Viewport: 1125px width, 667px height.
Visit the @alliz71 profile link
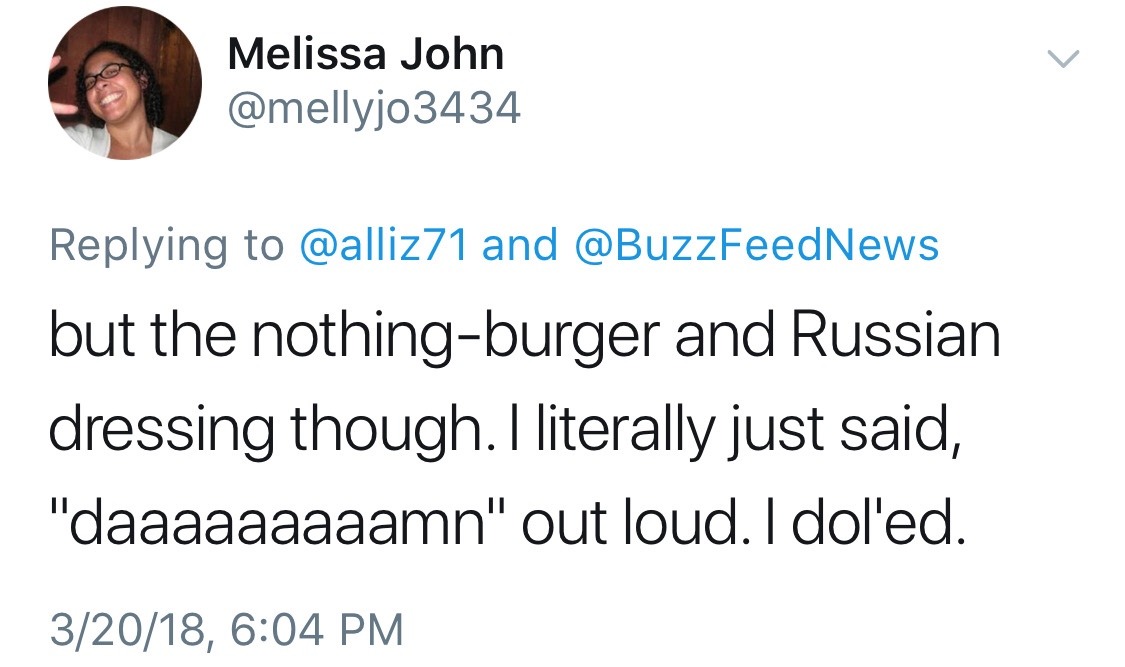[x=385, y=245]
